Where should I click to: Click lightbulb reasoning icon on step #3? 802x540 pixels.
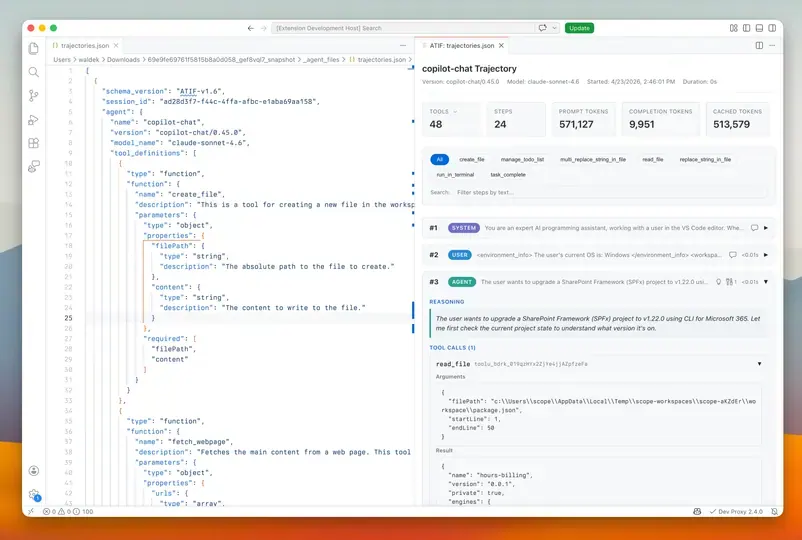coord(718,282)
